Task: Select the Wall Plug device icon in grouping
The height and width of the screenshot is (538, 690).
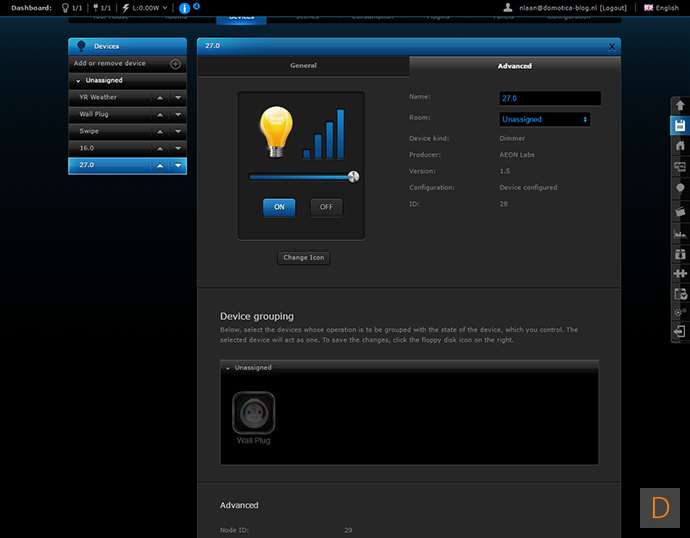Action: pos(253,412)
